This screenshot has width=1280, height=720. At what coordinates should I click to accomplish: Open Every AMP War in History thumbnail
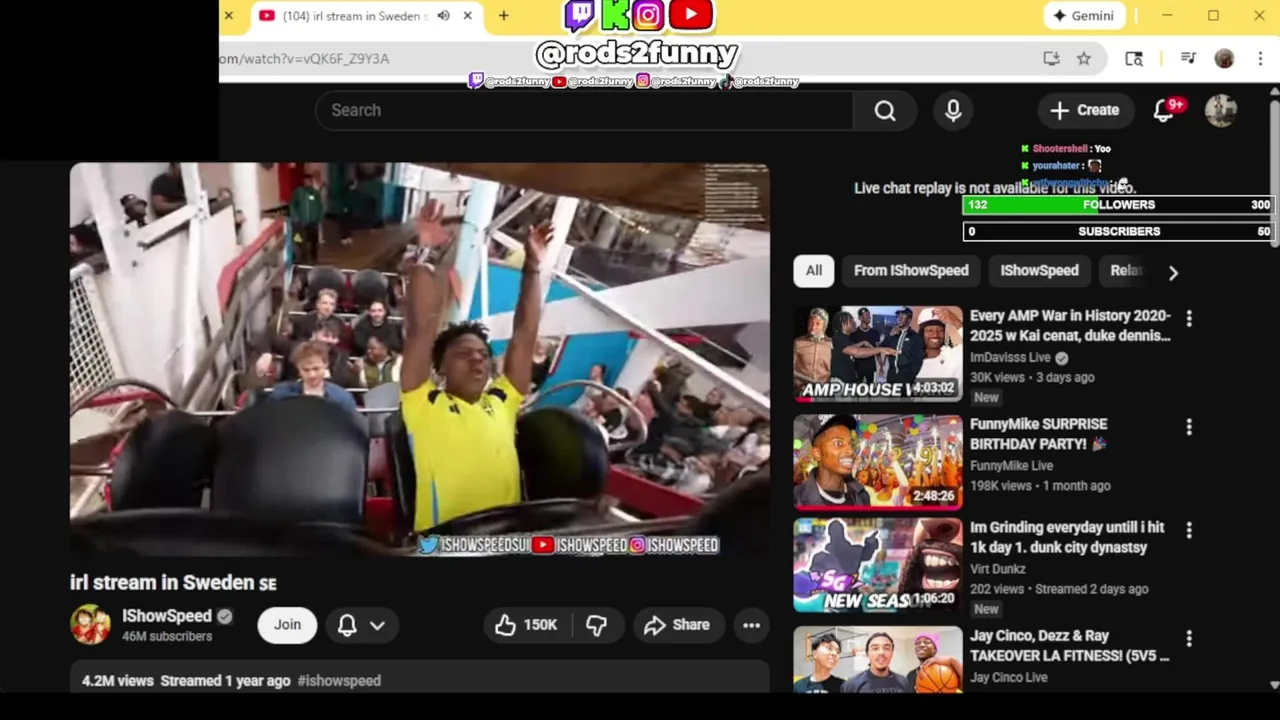pyautogui.click(x=878, y=354)
